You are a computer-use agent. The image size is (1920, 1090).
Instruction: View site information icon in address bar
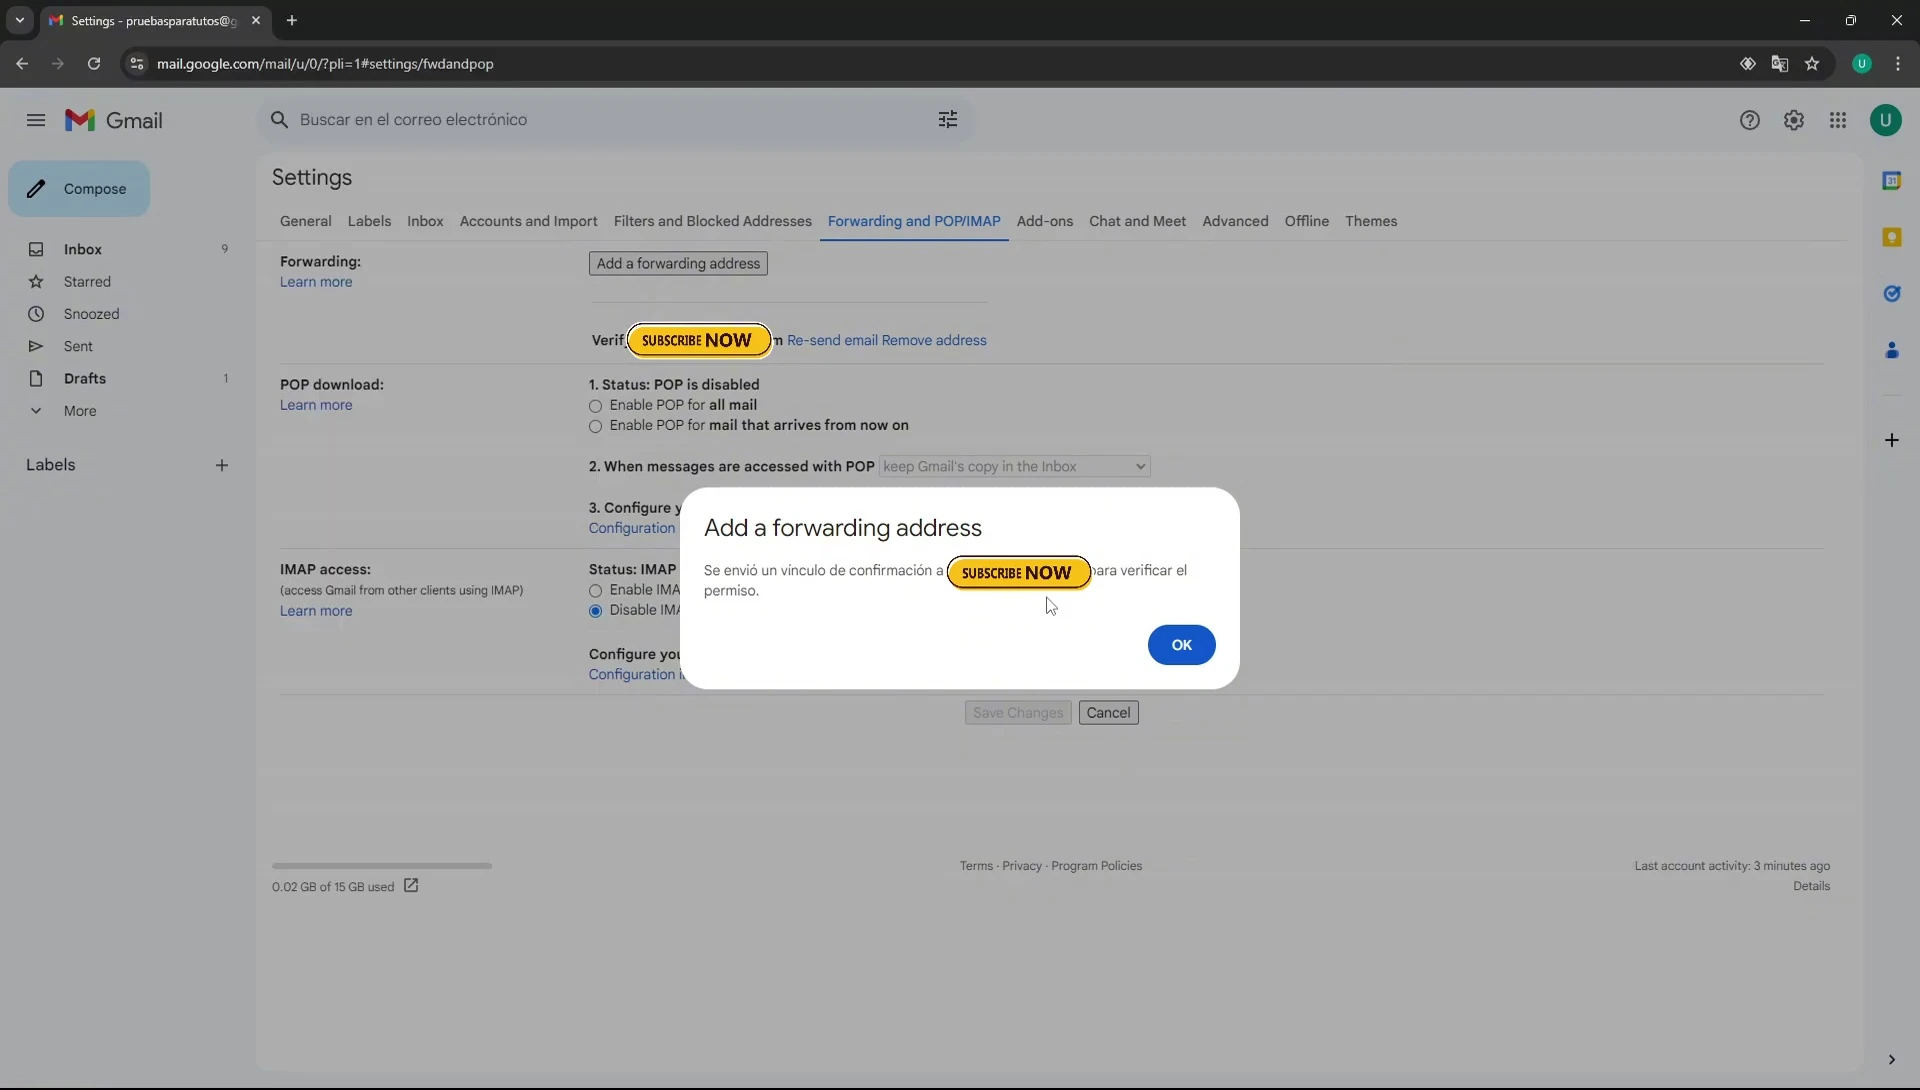pyautogui.click(x=137, y=64)
